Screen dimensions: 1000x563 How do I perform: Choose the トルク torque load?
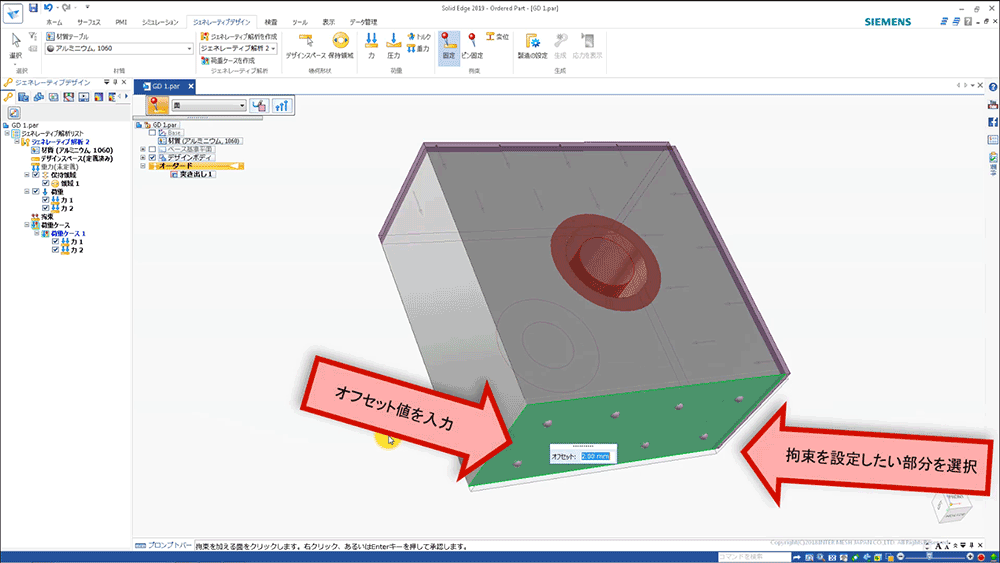[420, 37]
